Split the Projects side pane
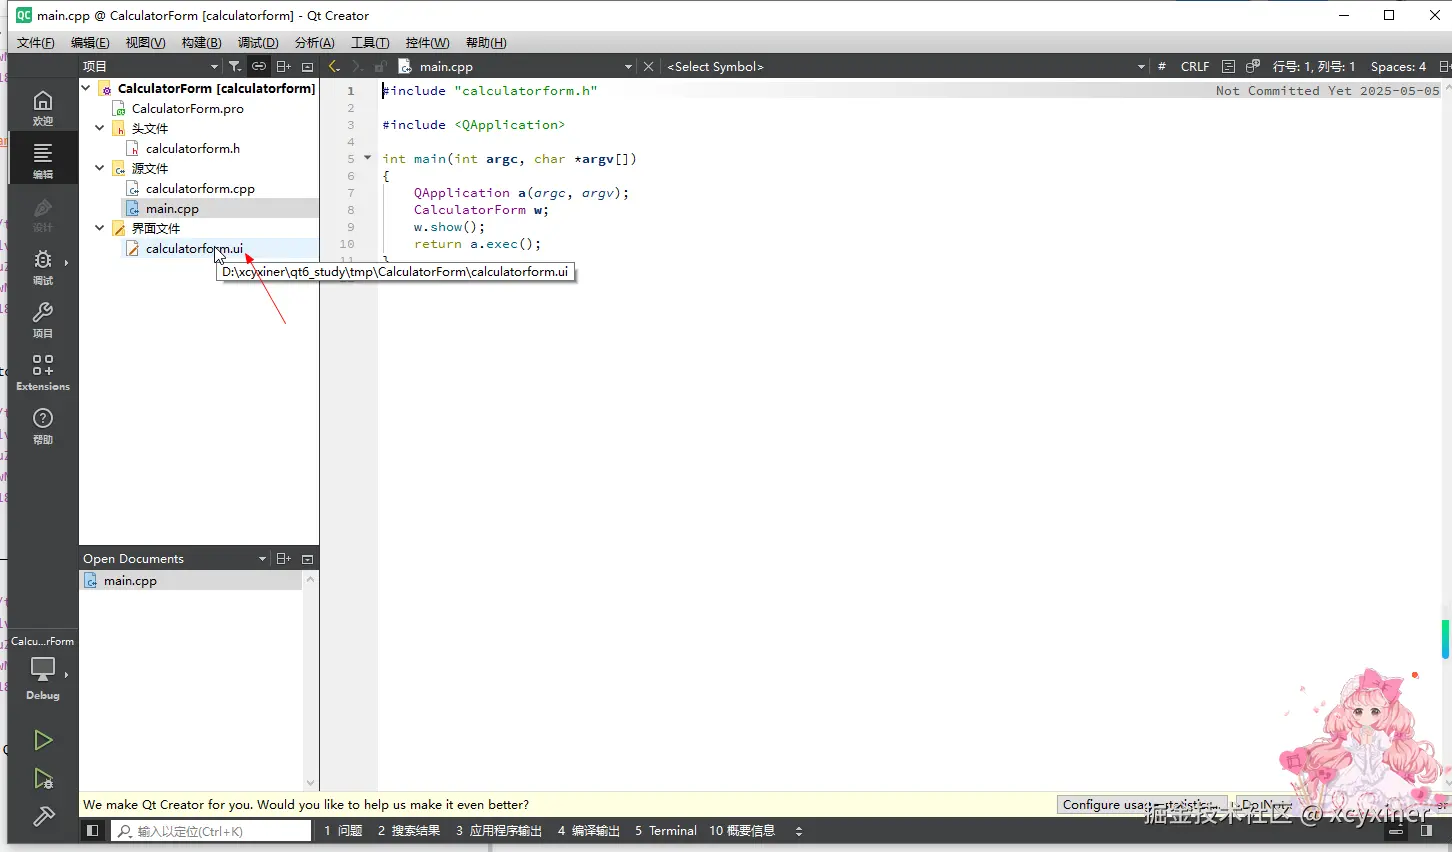Screen dimensions: 1453x852 click(x=284, y=67)
